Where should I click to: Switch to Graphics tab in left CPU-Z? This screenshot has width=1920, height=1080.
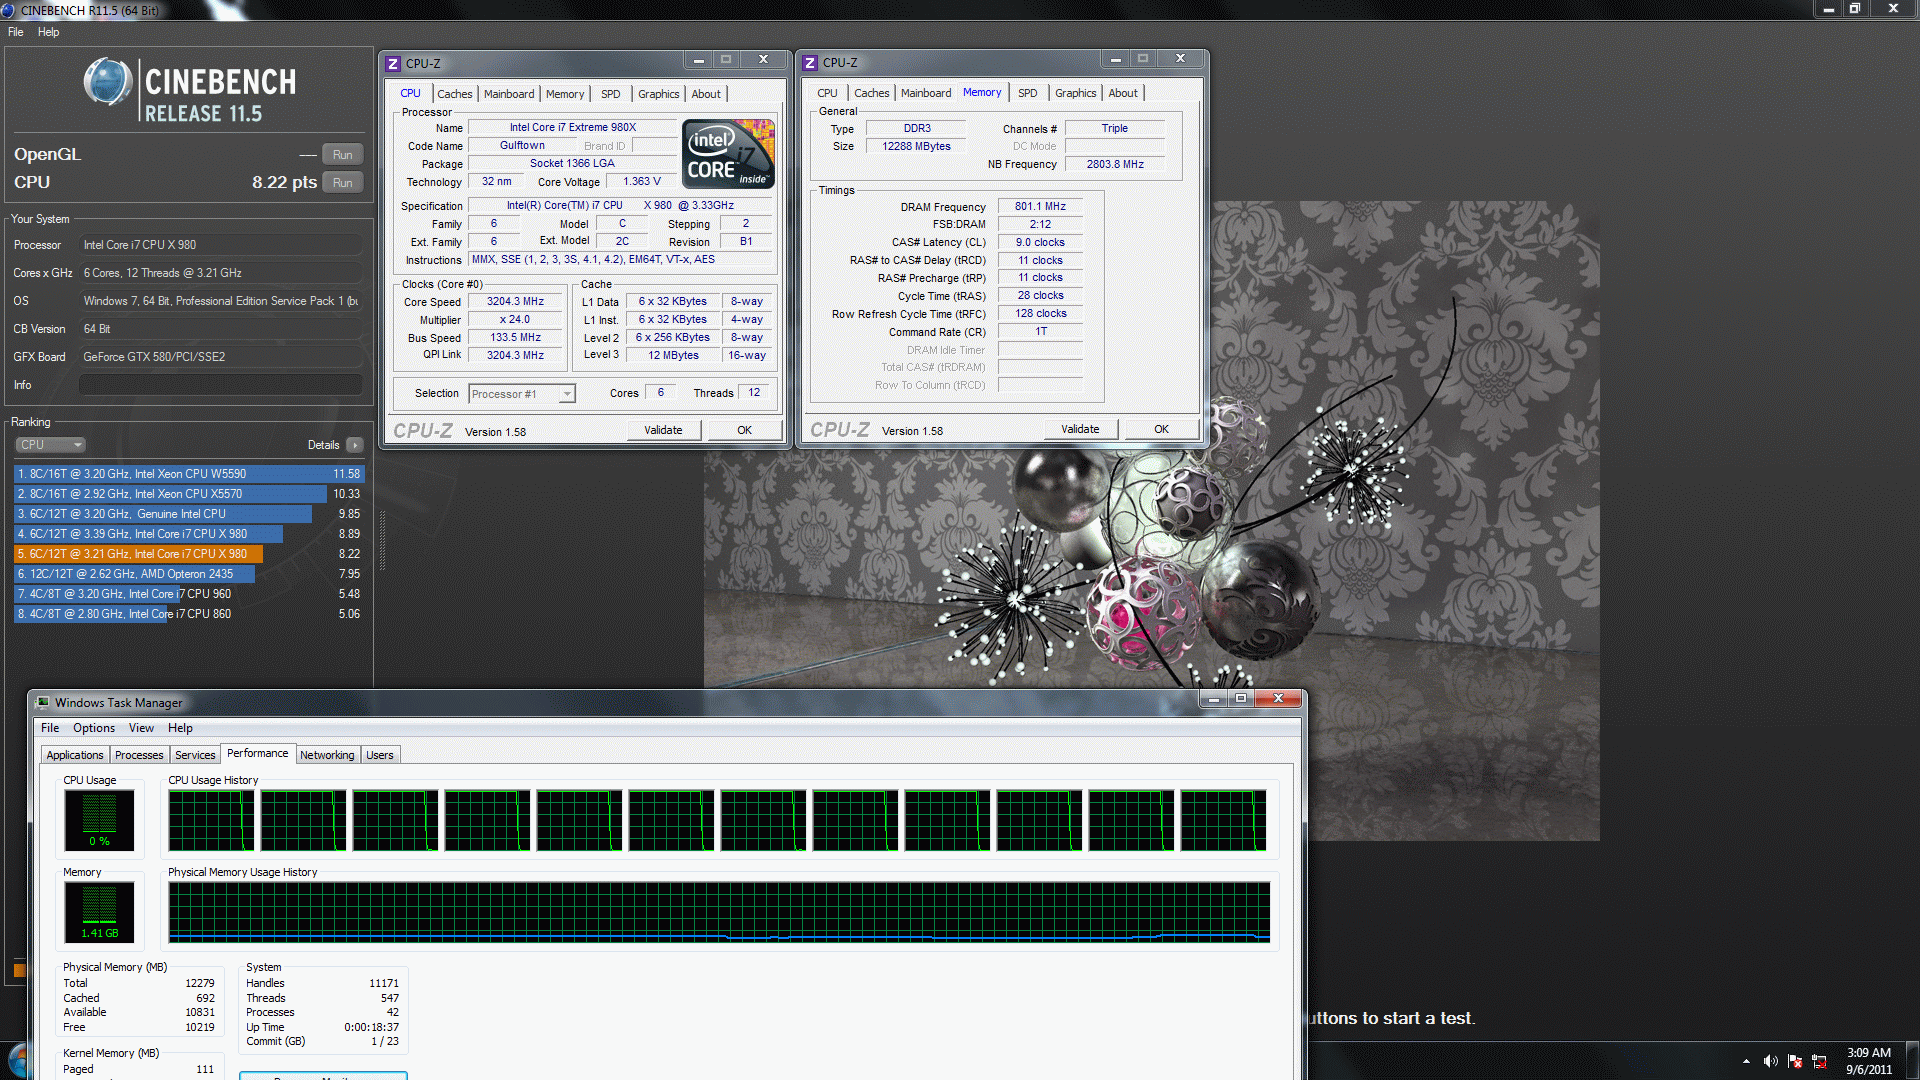pyautogui.click(x=659, y=94)
